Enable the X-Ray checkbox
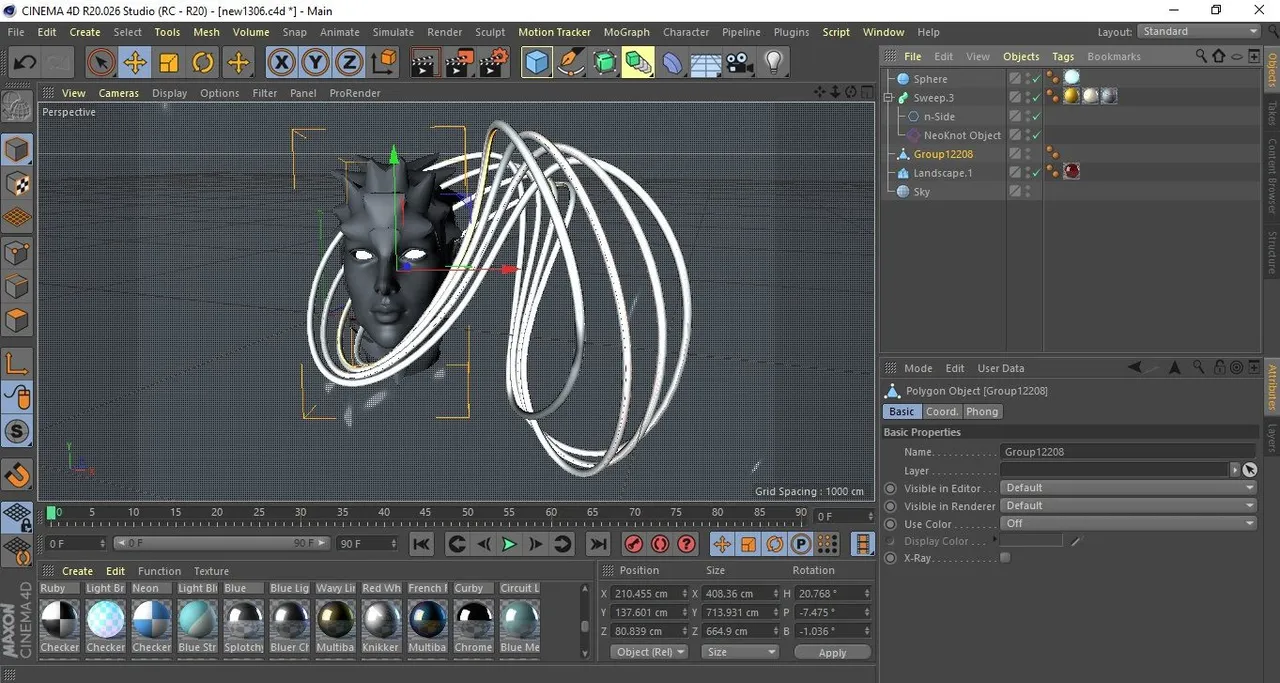Image resolution: width=1280 pixels, height=683 pixels. [x=1005, y=558]
